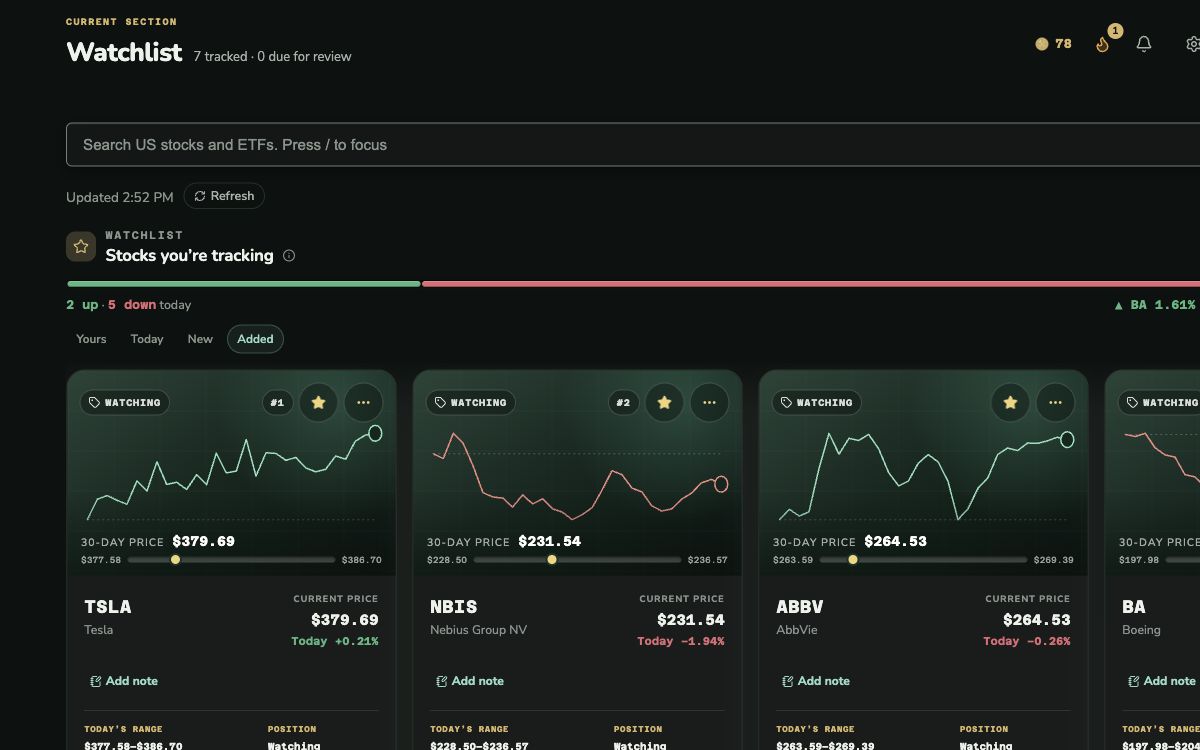Click TSLA Today +0.21% change
The width and height of the screenshot is (1200, 750).
point(335,641)
